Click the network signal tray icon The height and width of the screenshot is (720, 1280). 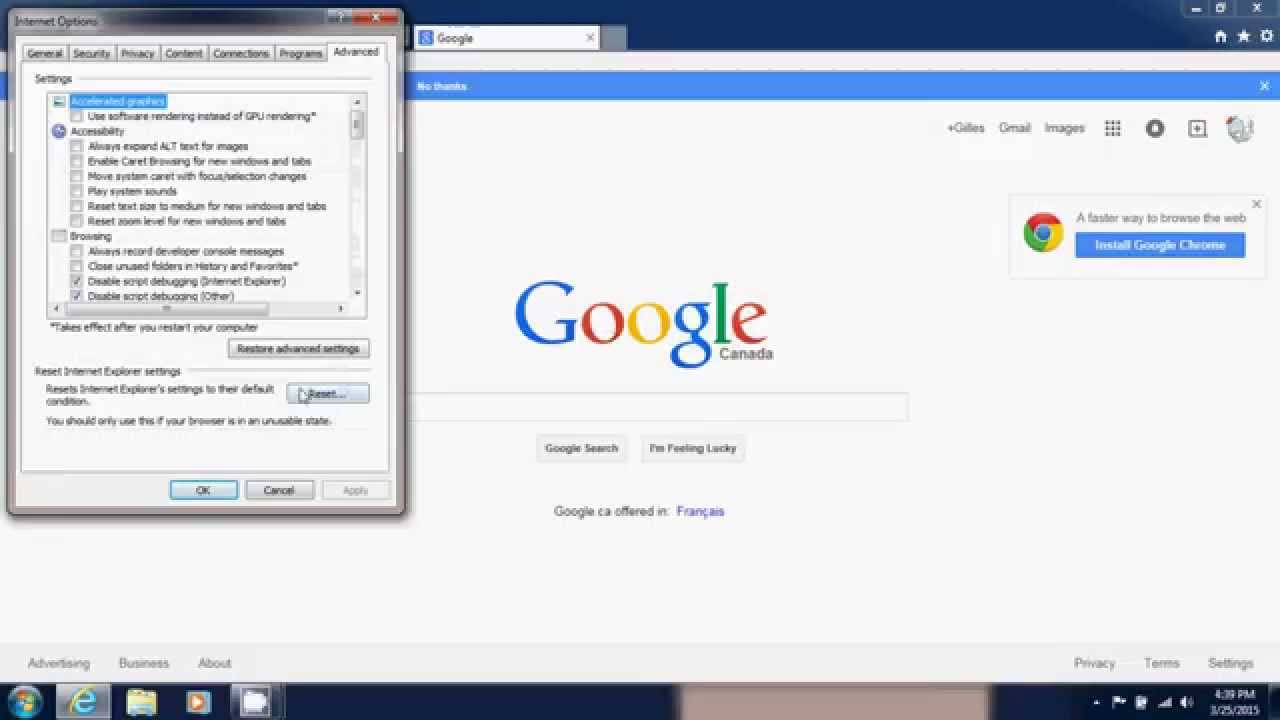tap(1164, 702)
